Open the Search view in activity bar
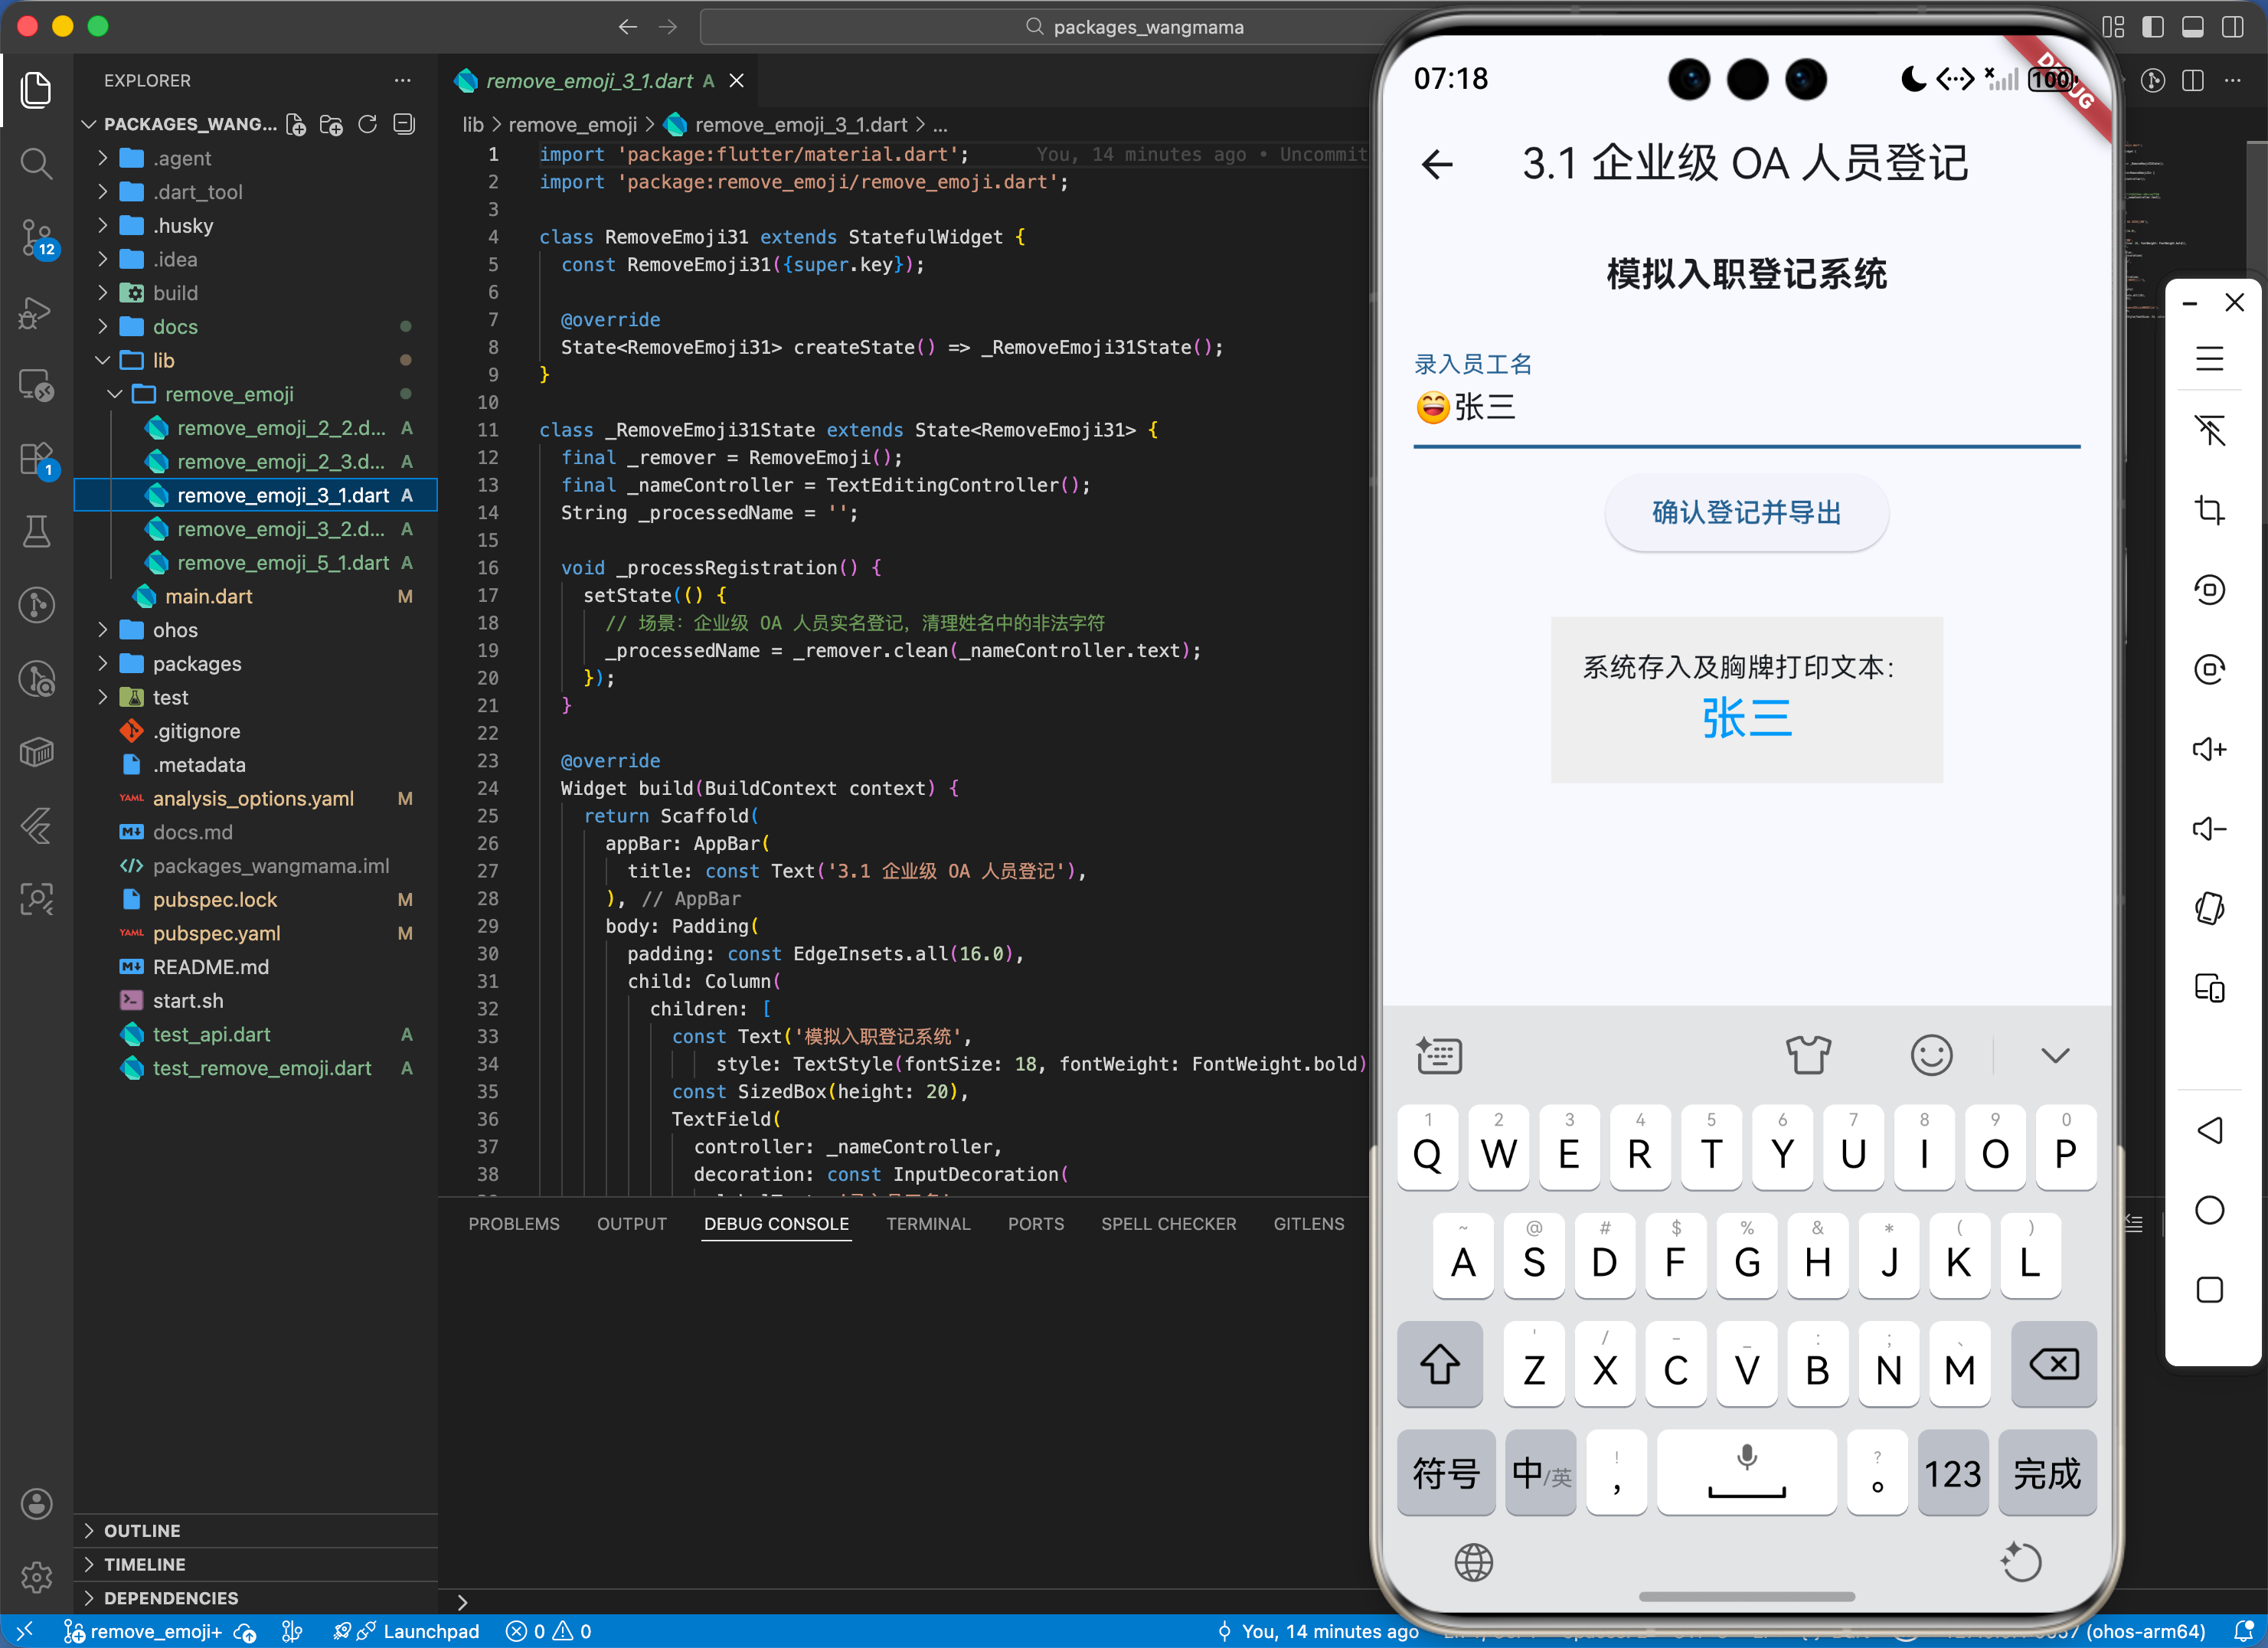 click(36, 163)
